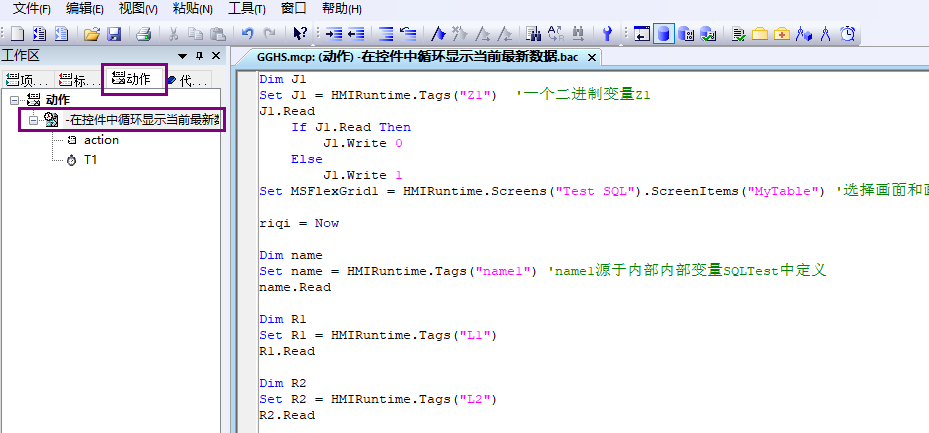The height and width of the screenshot is (433, 929).
Task: Click the line 'Dim J1'
Action: [283, 79]
